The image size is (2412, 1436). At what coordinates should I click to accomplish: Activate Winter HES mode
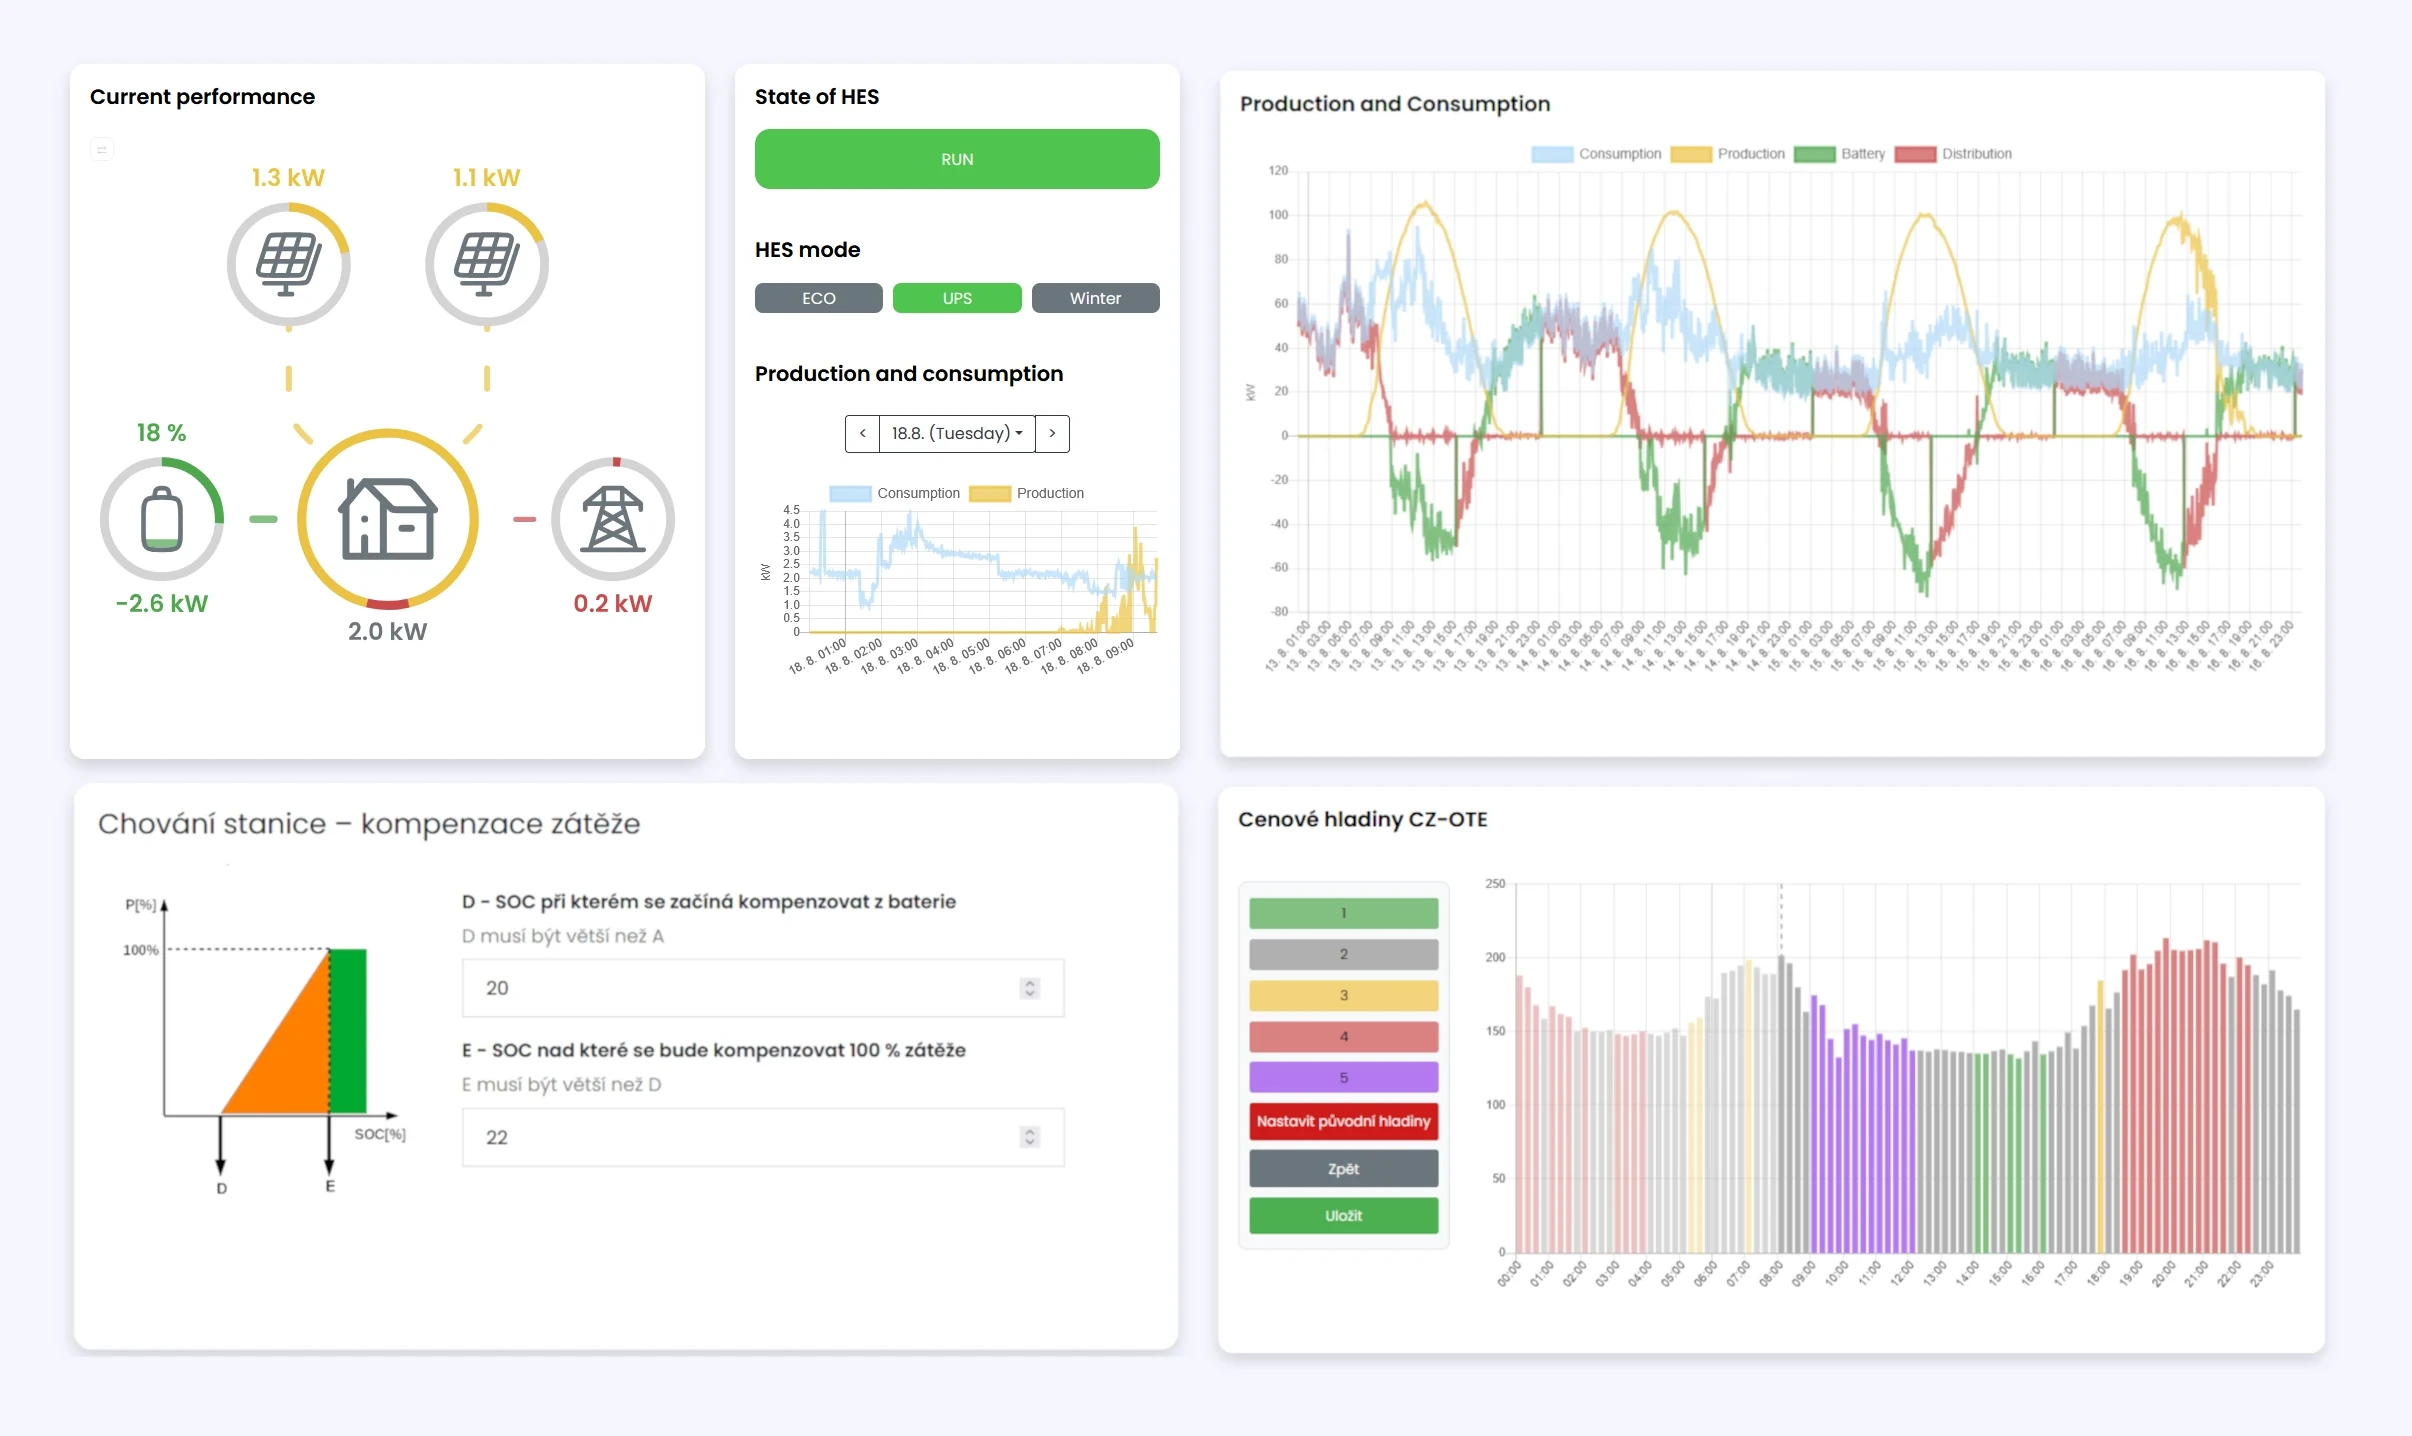coord(1095,298)
